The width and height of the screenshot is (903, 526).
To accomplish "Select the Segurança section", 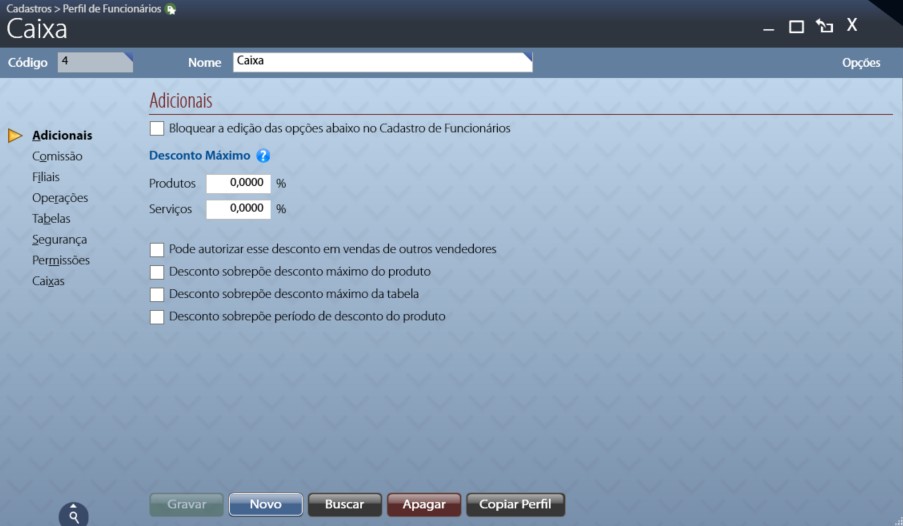I will coord(59,240).
